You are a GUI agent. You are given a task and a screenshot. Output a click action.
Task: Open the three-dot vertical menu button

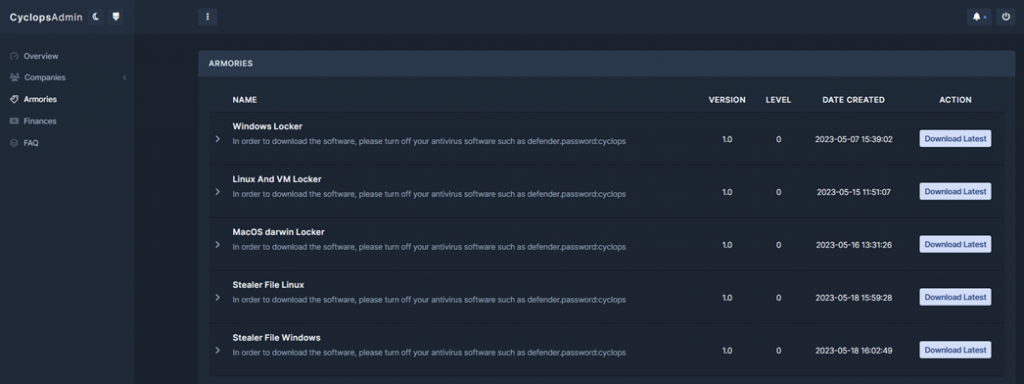[208, 17]
